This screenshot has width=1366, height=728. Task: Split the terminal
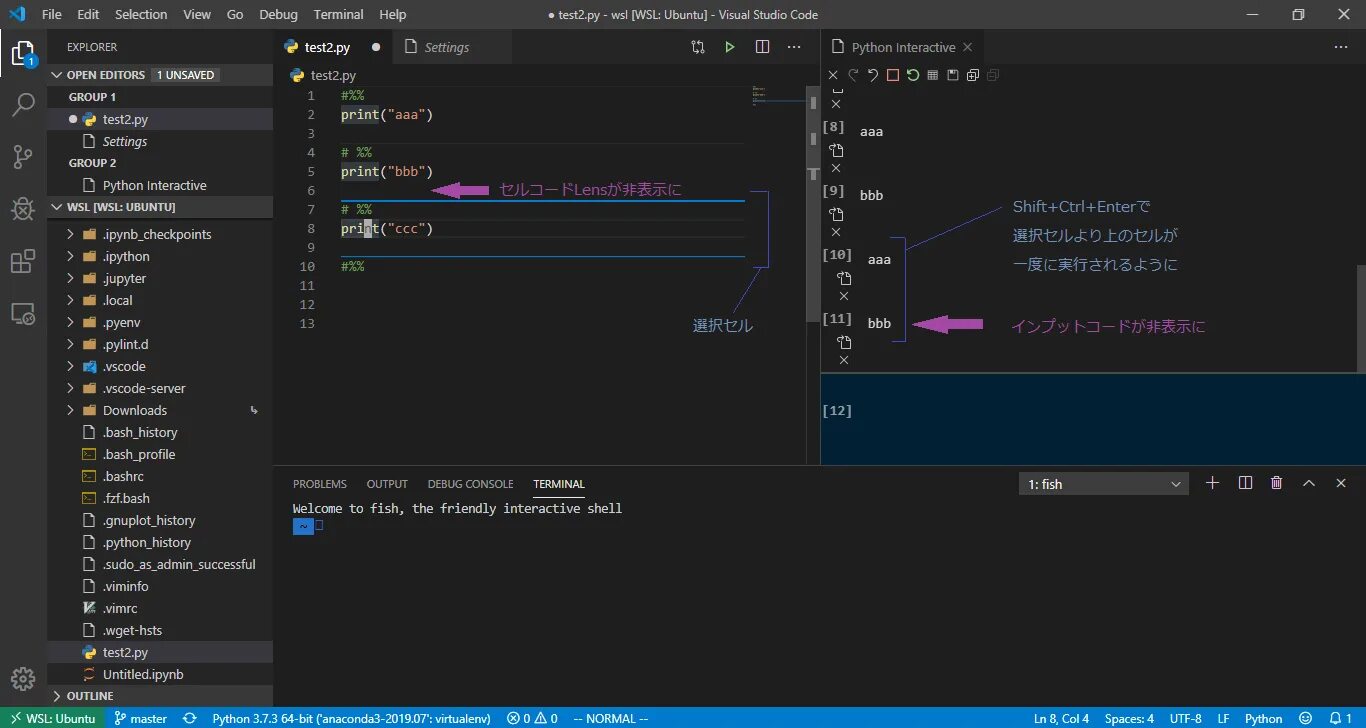(x=1245, y=483)
